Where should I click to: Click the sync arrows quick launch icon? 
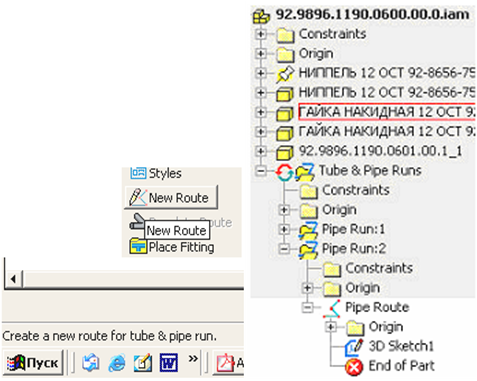pos(91,363)
